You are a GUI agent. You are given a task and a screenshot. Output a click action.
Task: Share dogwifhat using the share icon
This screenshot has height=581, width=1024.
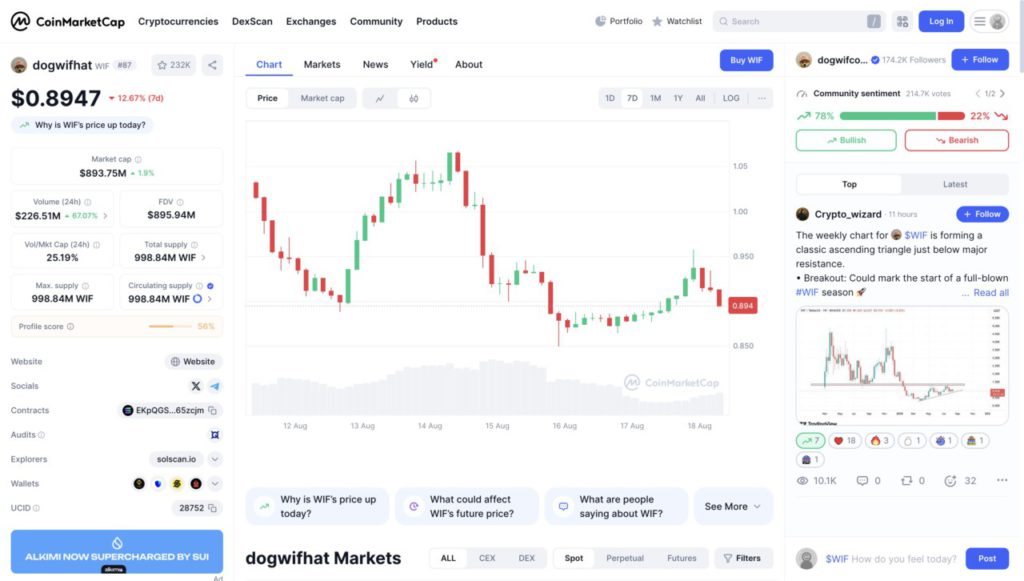tap(212, 65)
